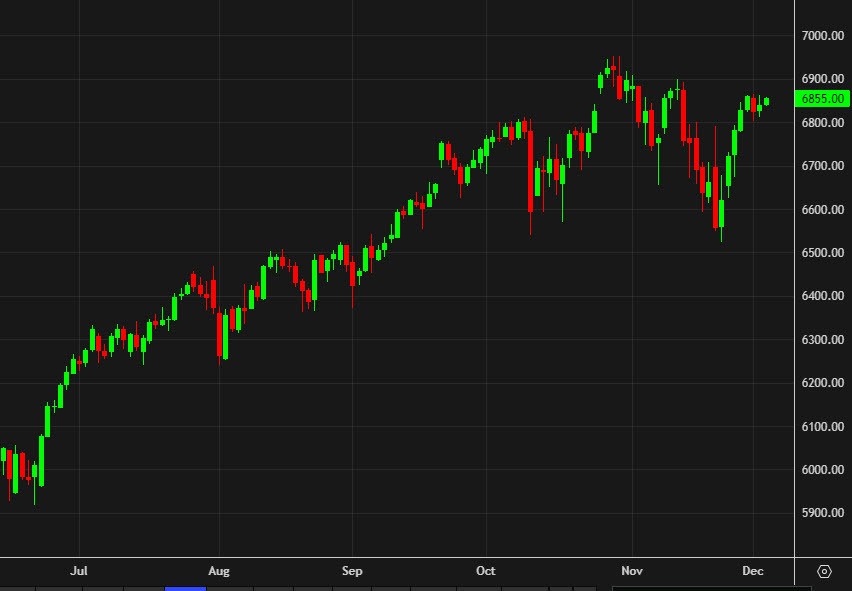Select the latest candle at chart right edge
The height and width of the screenshot is (591, 852).
tap(768, 100)
